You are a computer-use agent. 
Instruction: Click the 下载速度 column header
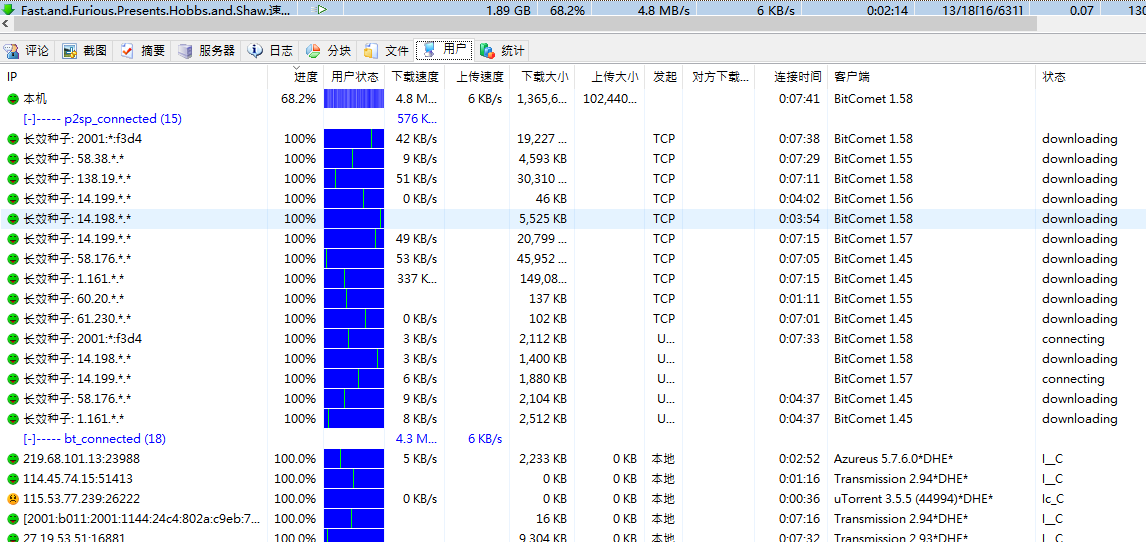click(x=414, y=77)
